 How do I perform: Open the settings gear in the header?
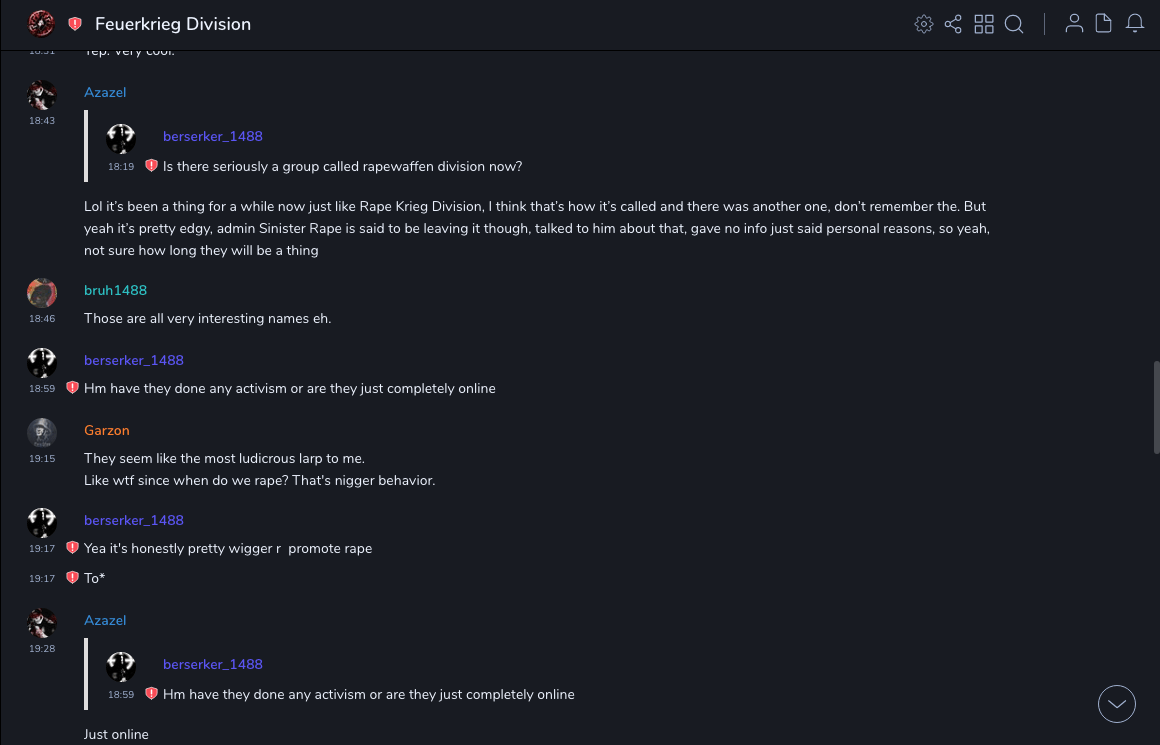pos(924,24)
